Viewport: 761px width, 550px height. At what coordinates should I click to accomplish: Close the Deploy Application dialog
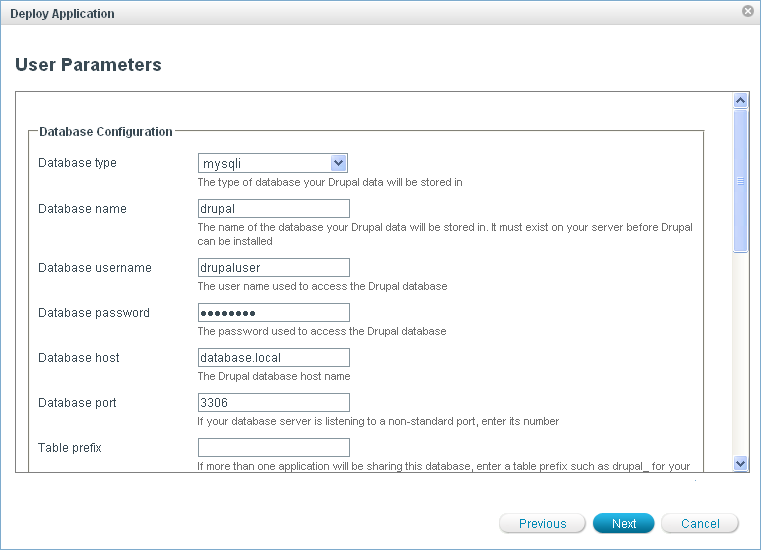pos(747,11)
